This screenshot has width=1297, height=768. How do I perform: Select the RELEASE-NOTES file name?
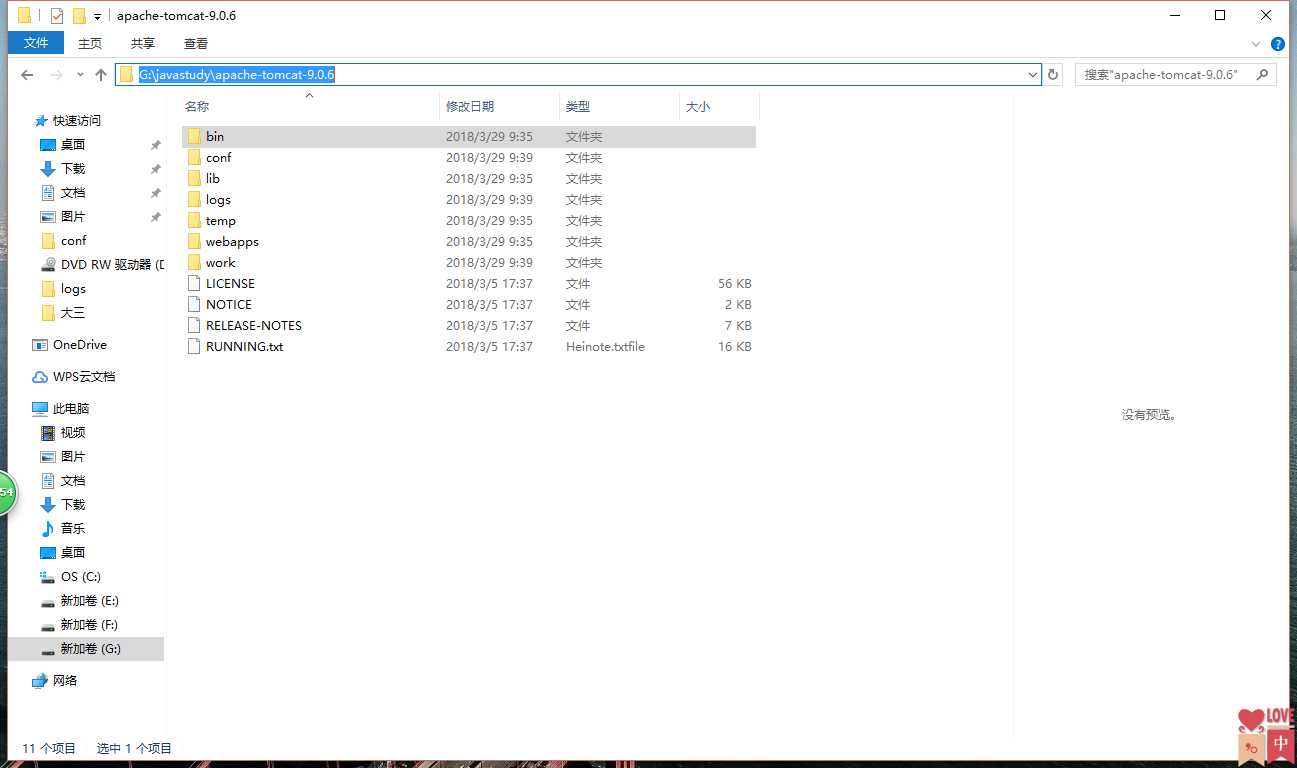point(253,325)
